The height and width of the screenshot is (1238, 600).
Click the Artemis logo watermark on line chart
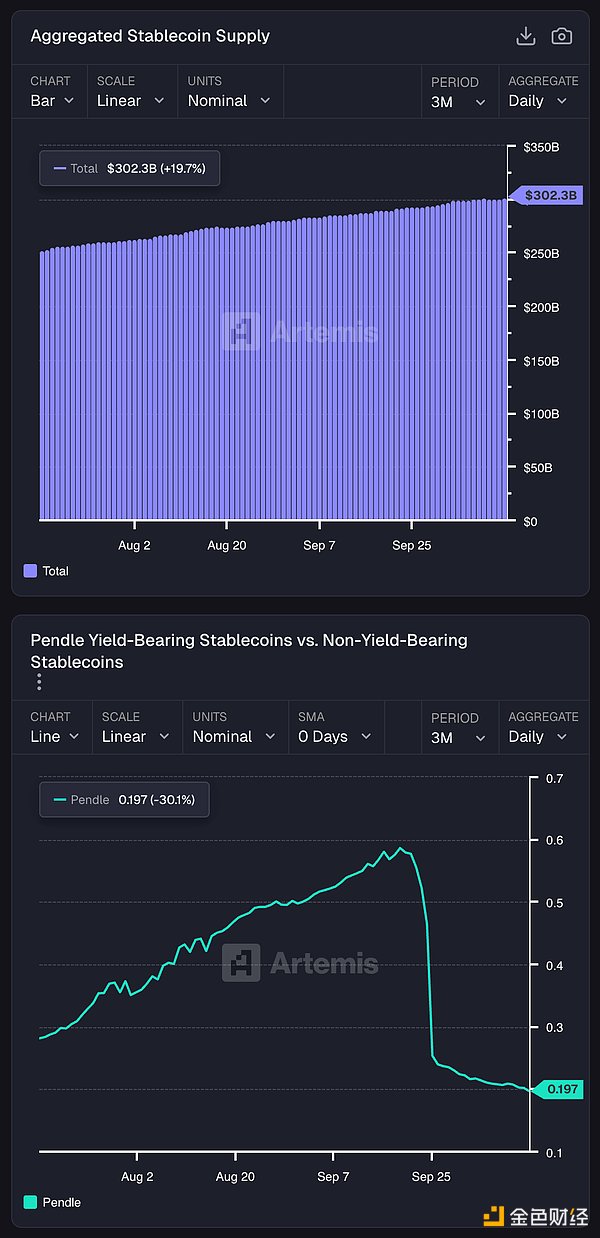(x=300, y=963)
